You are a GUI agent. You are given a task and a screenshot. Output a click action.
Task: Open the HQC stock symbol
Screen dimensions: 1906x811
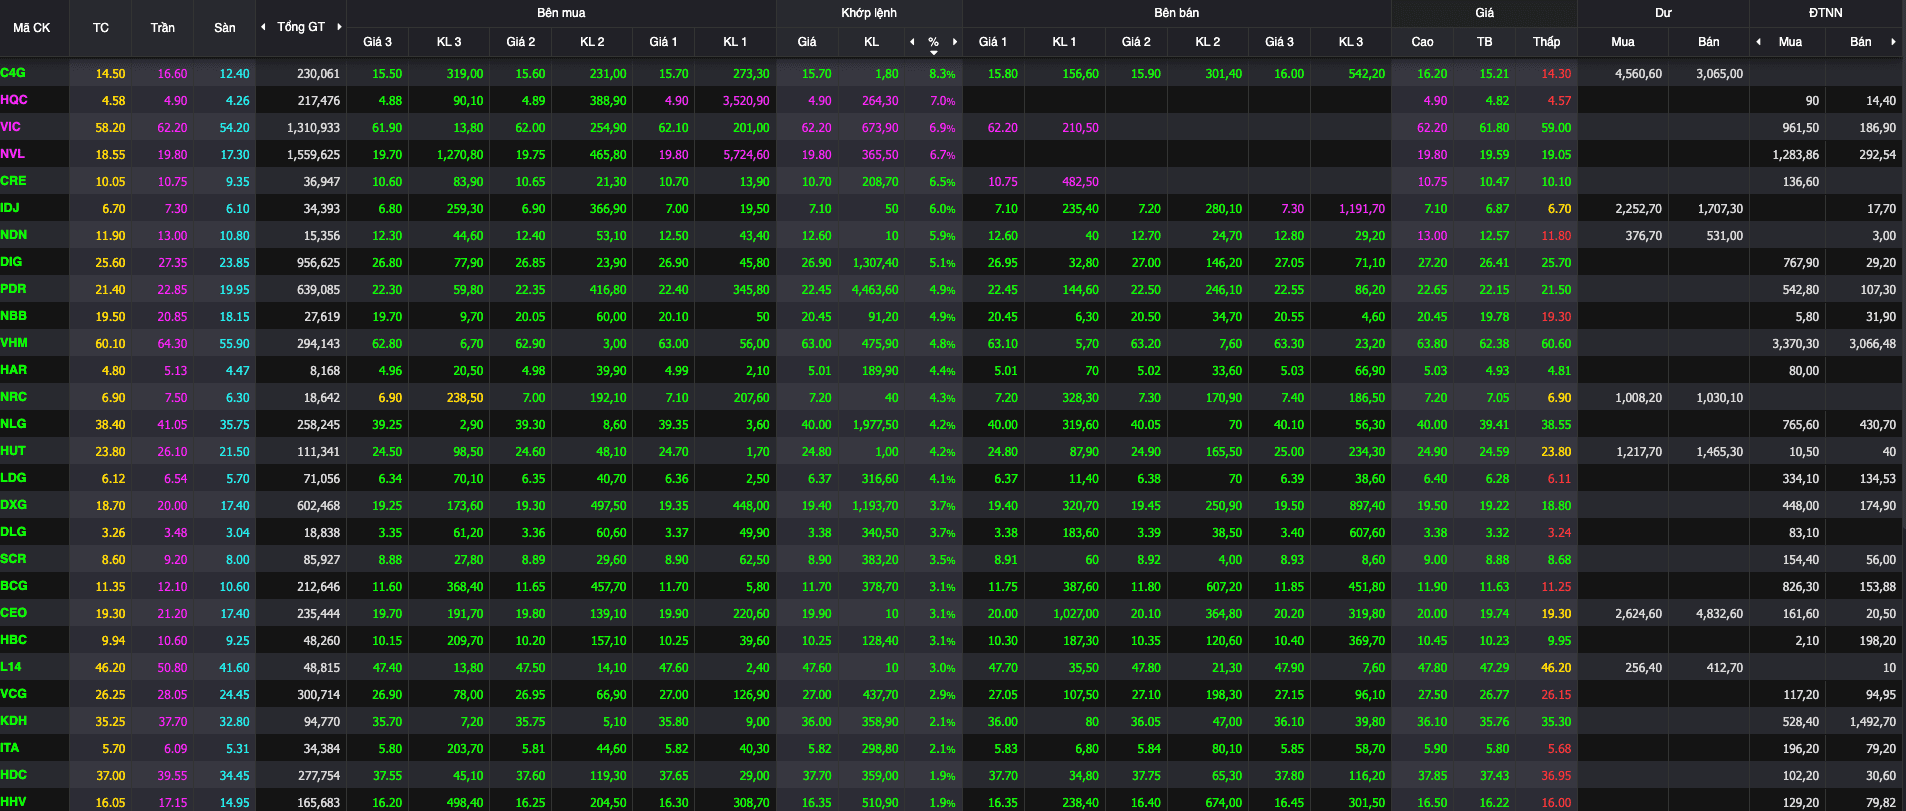14,100
